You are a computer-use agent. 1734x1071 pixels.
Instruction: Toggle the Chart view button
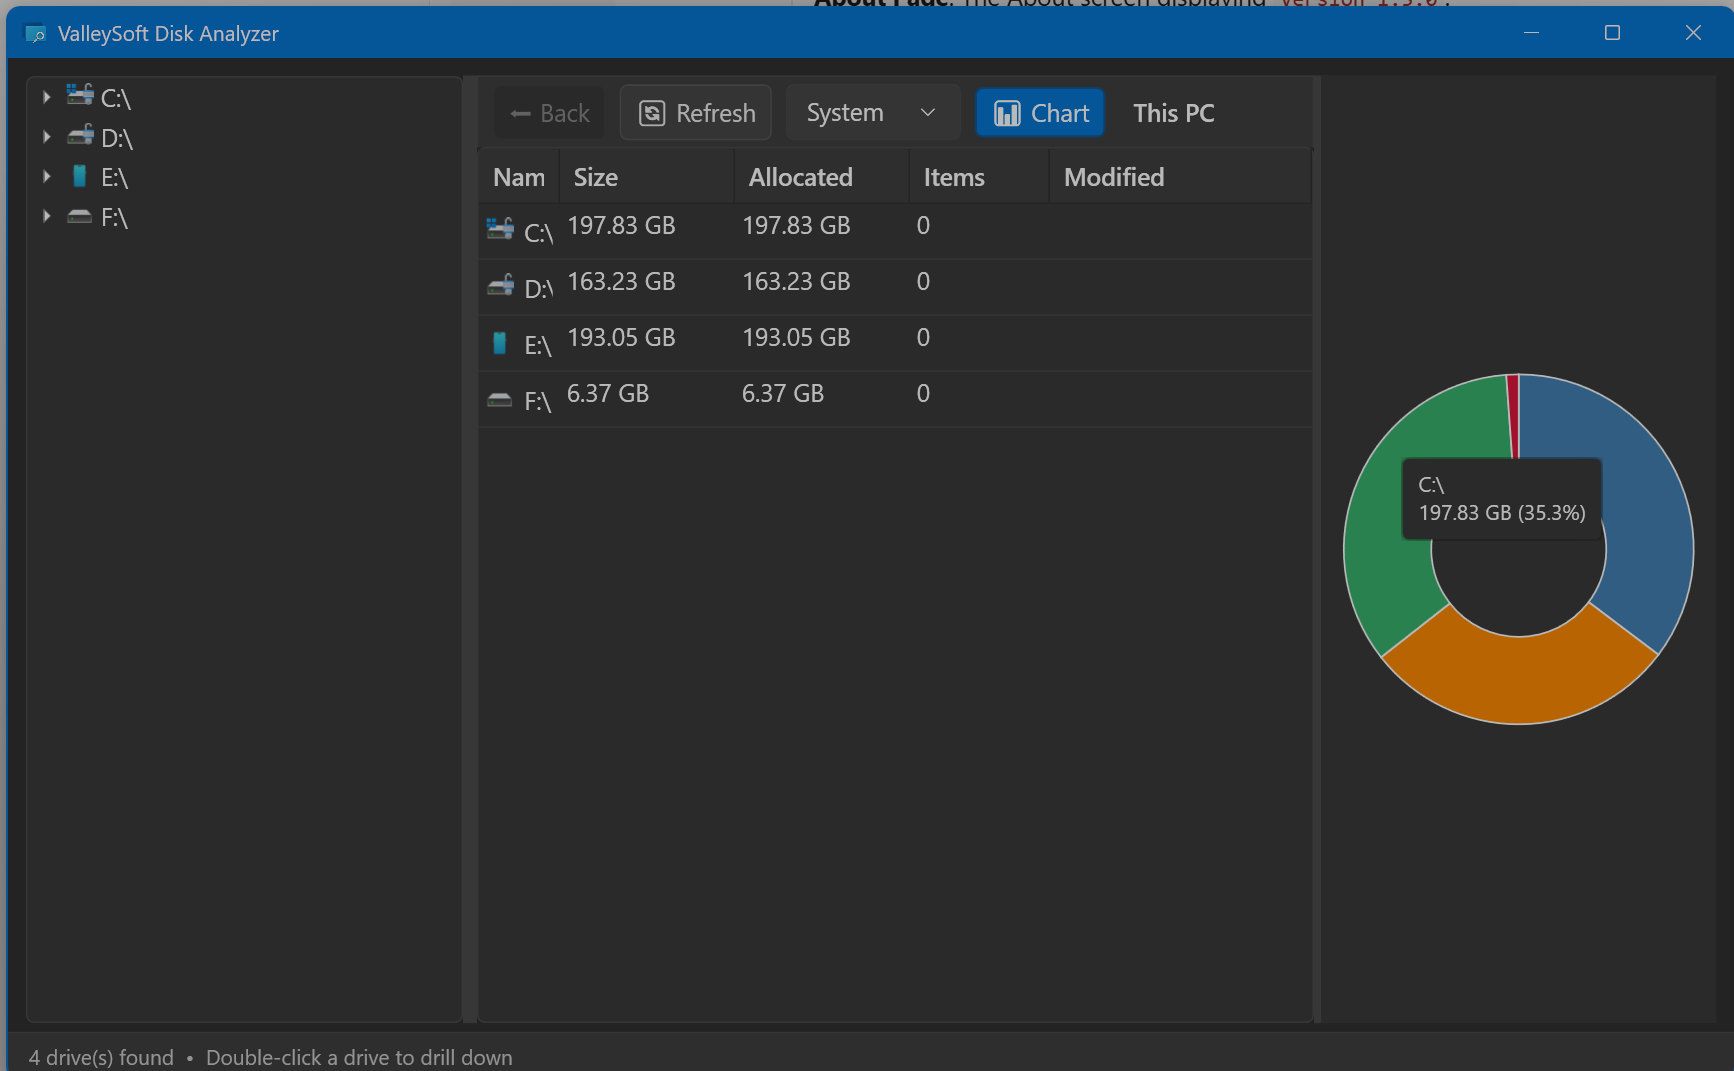coord(1040,113)
